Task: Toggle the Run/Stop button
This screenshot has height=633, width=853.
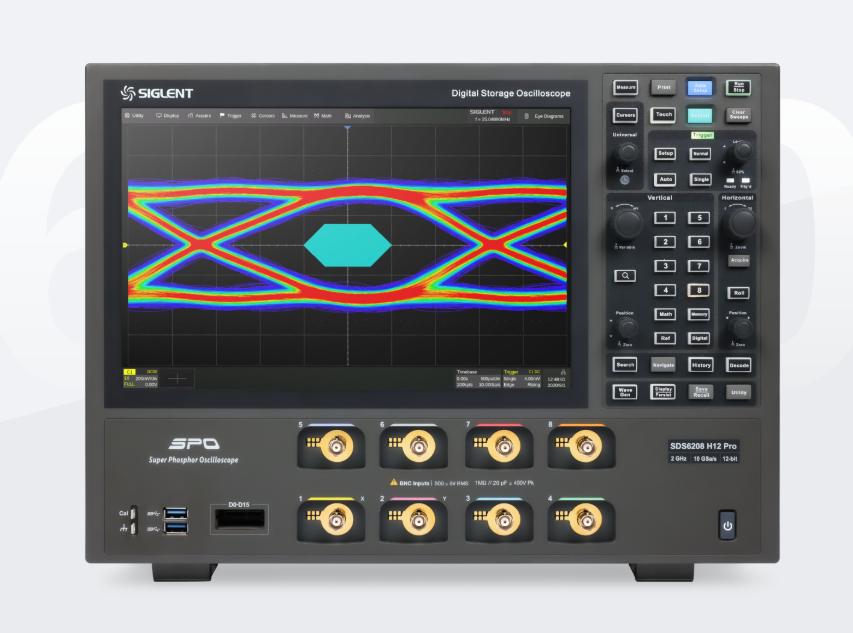Action: coord(739,87)
